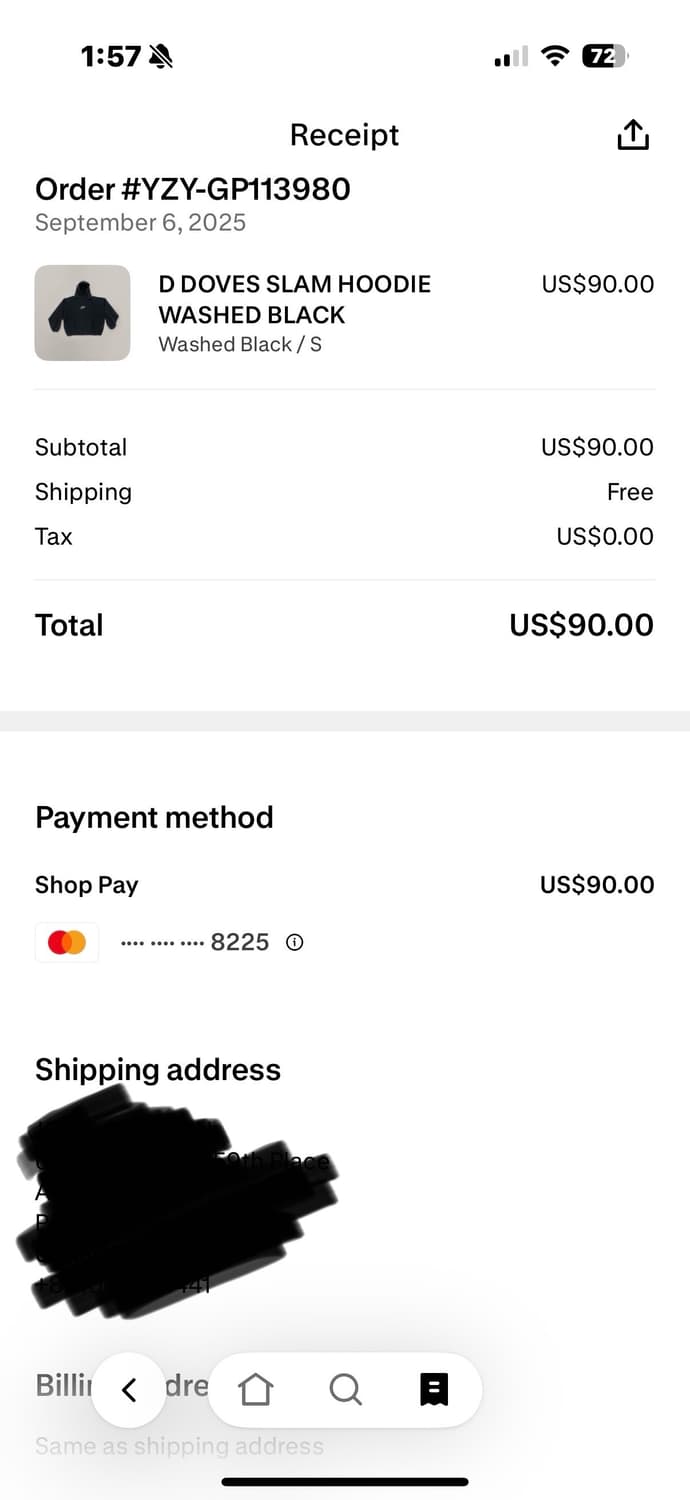
Task: Tap the 1:57 clock in status bar
Action: click(111, 56)
